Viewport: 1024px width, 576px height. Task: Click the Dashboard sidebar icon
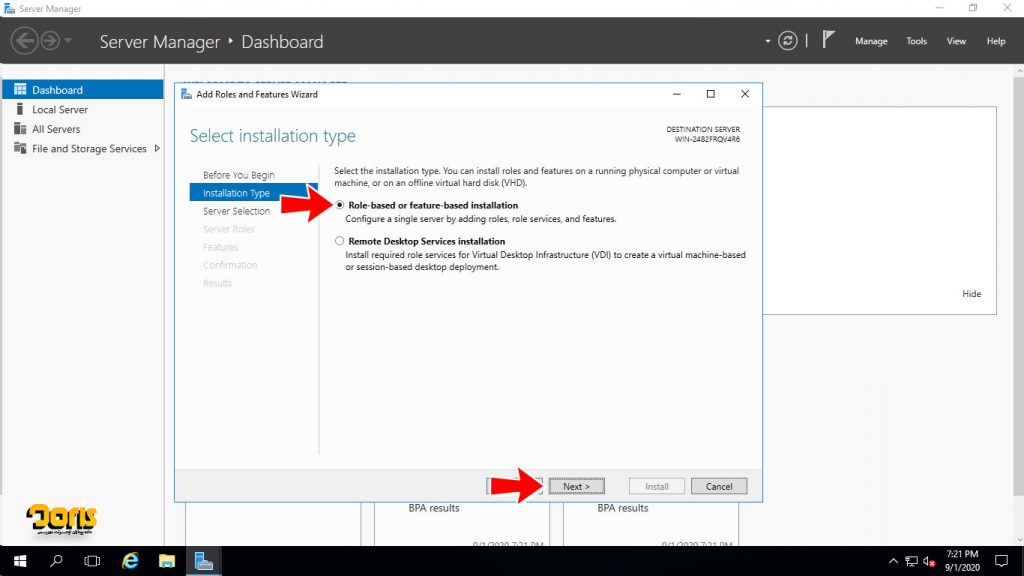coord(20,89)
